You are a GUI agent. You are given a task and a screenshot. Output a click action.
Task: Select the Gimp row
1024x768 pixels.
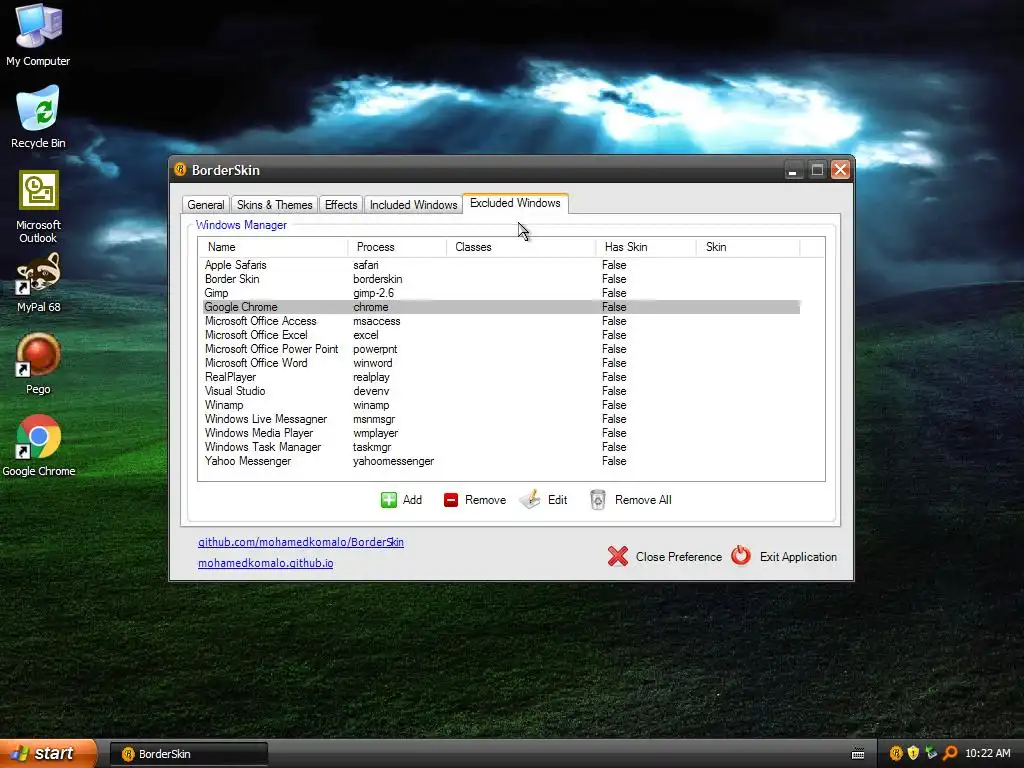(x=502, y=293)
